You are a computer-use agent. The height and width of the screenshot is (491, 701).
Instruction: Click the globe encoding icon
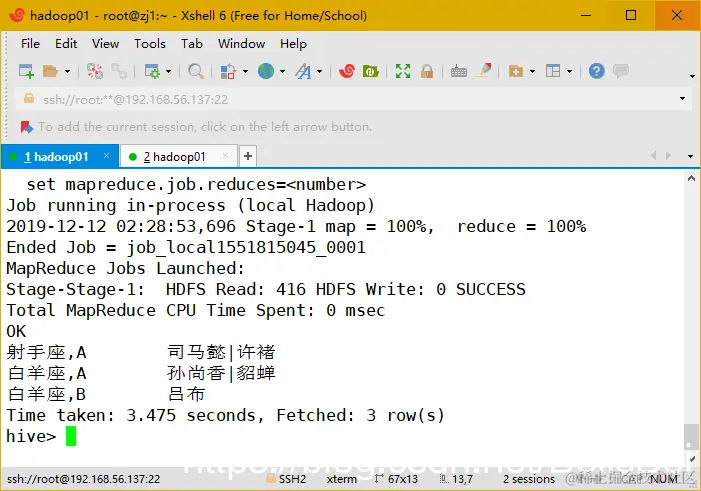tap(266, 71)
